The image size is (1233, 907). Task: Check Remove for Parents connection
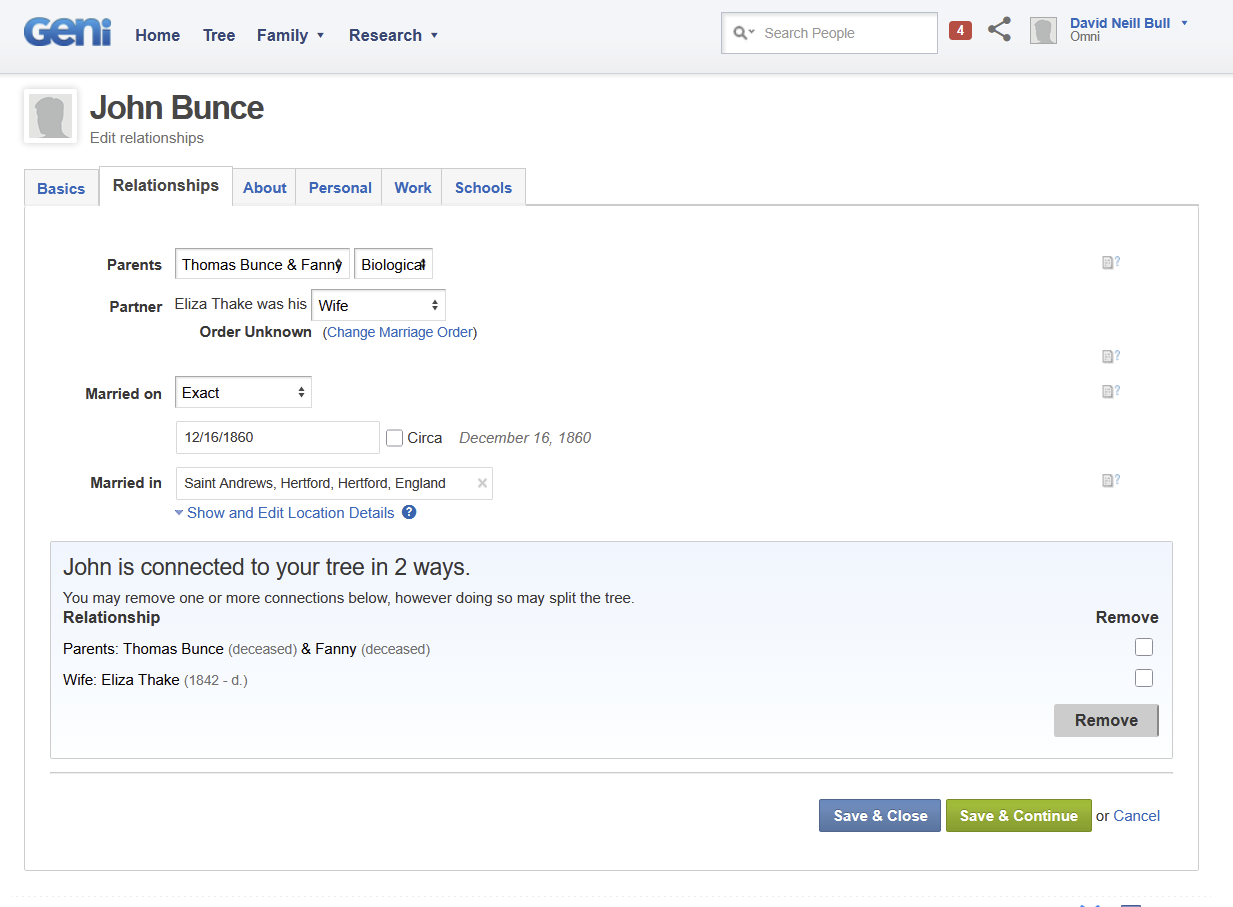pos(1144,647)
